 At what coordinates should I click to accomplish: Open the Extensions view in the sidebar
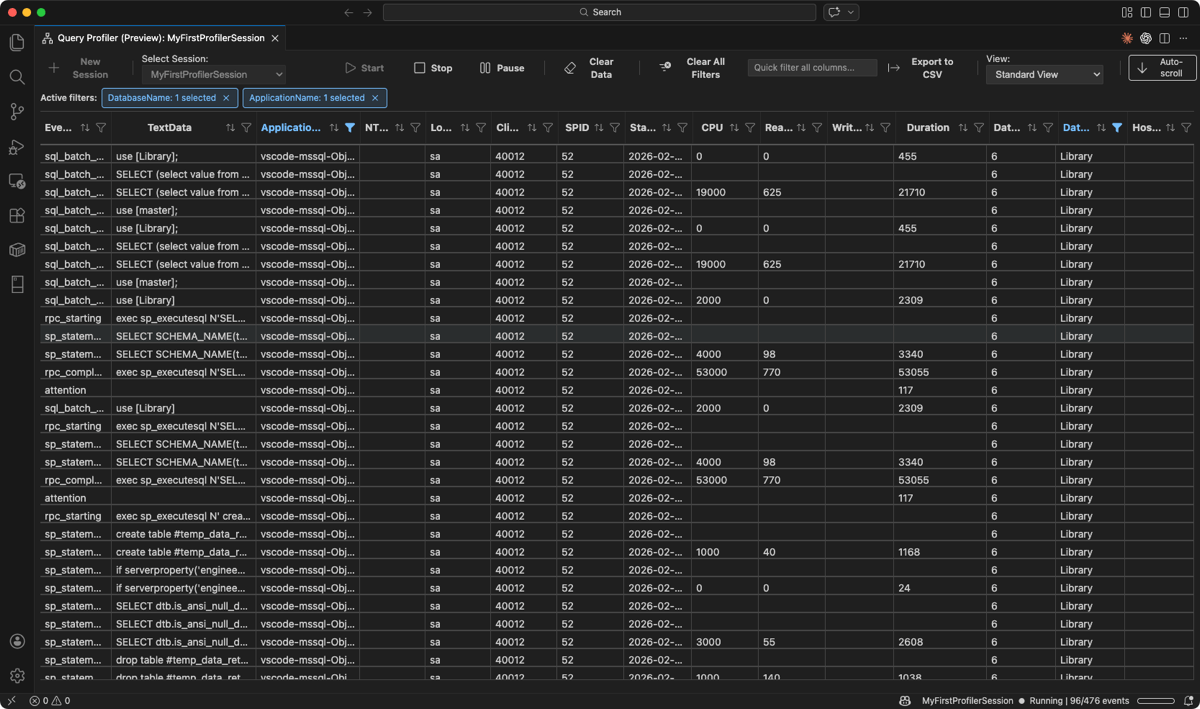[x=16, y=215]
